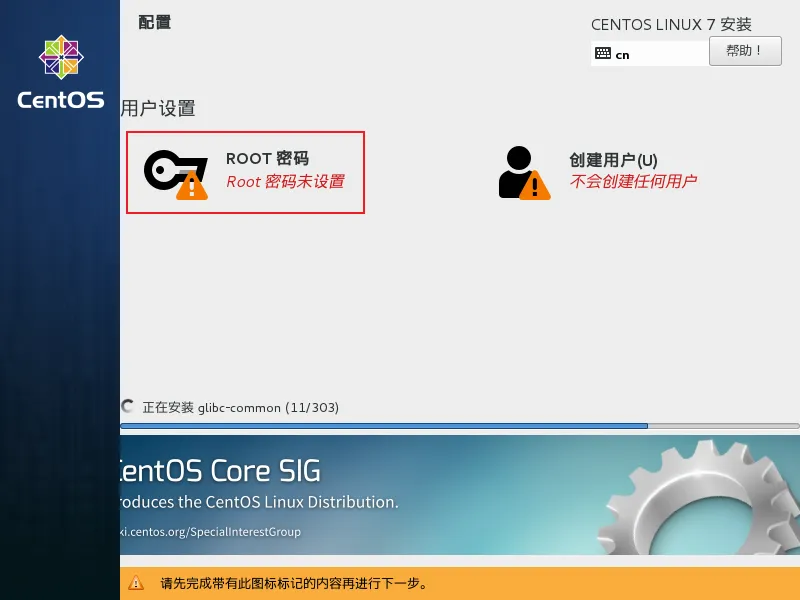800x600 pixels.
Task: Open help with 帮助！ button
Action: pyautogui.click(x=745, y=51)
